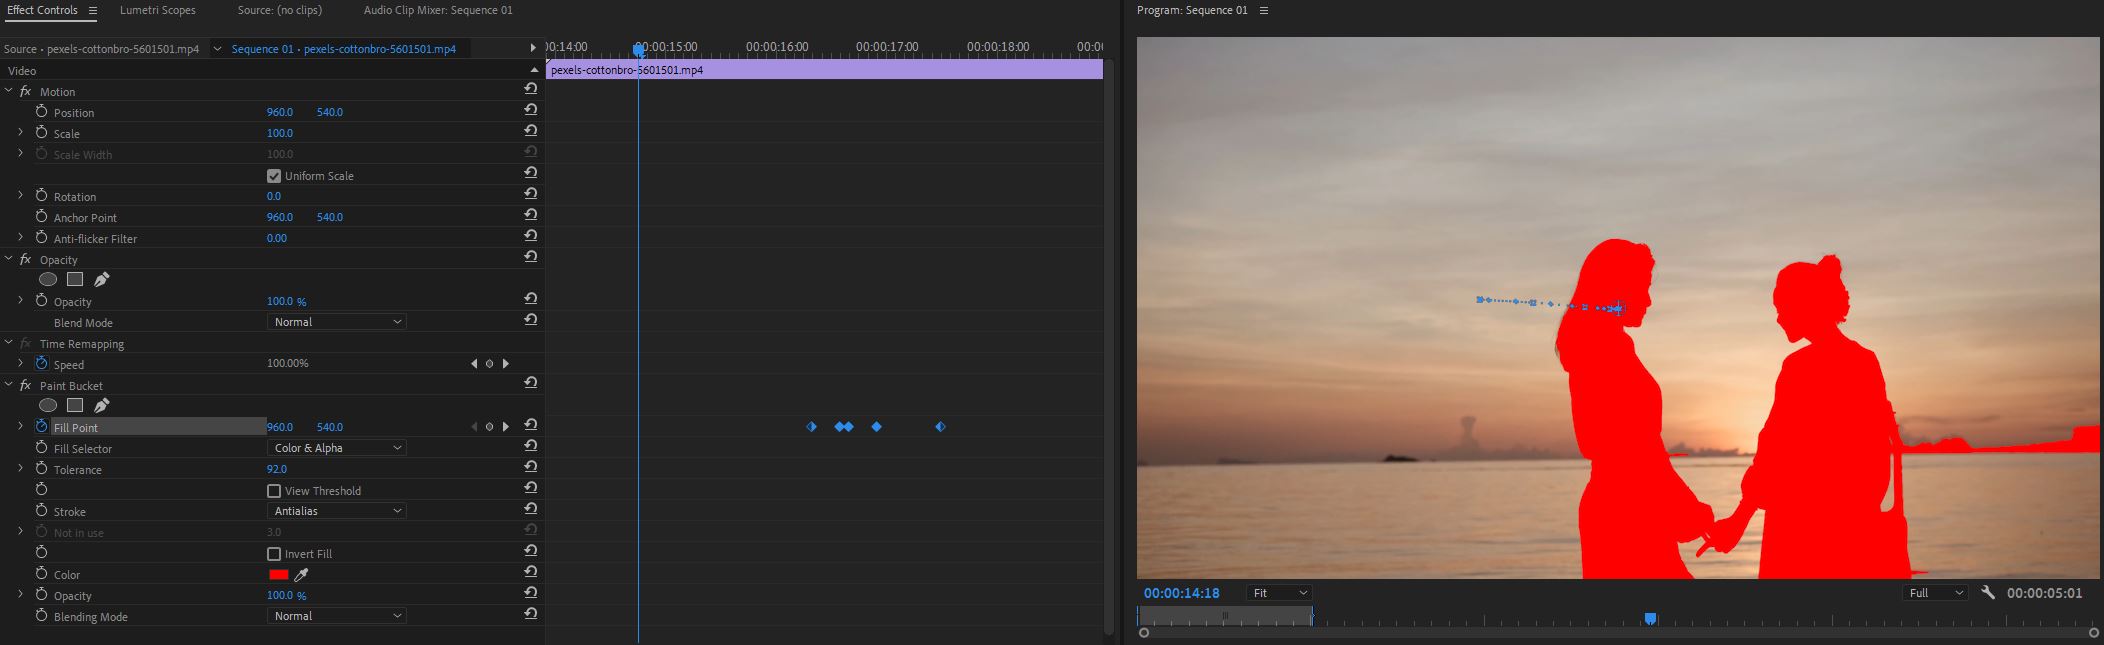The width and height of the screenshot is (2104, 645).
Task: Click the Tolerance value 92.0
Action: (277, 469)
